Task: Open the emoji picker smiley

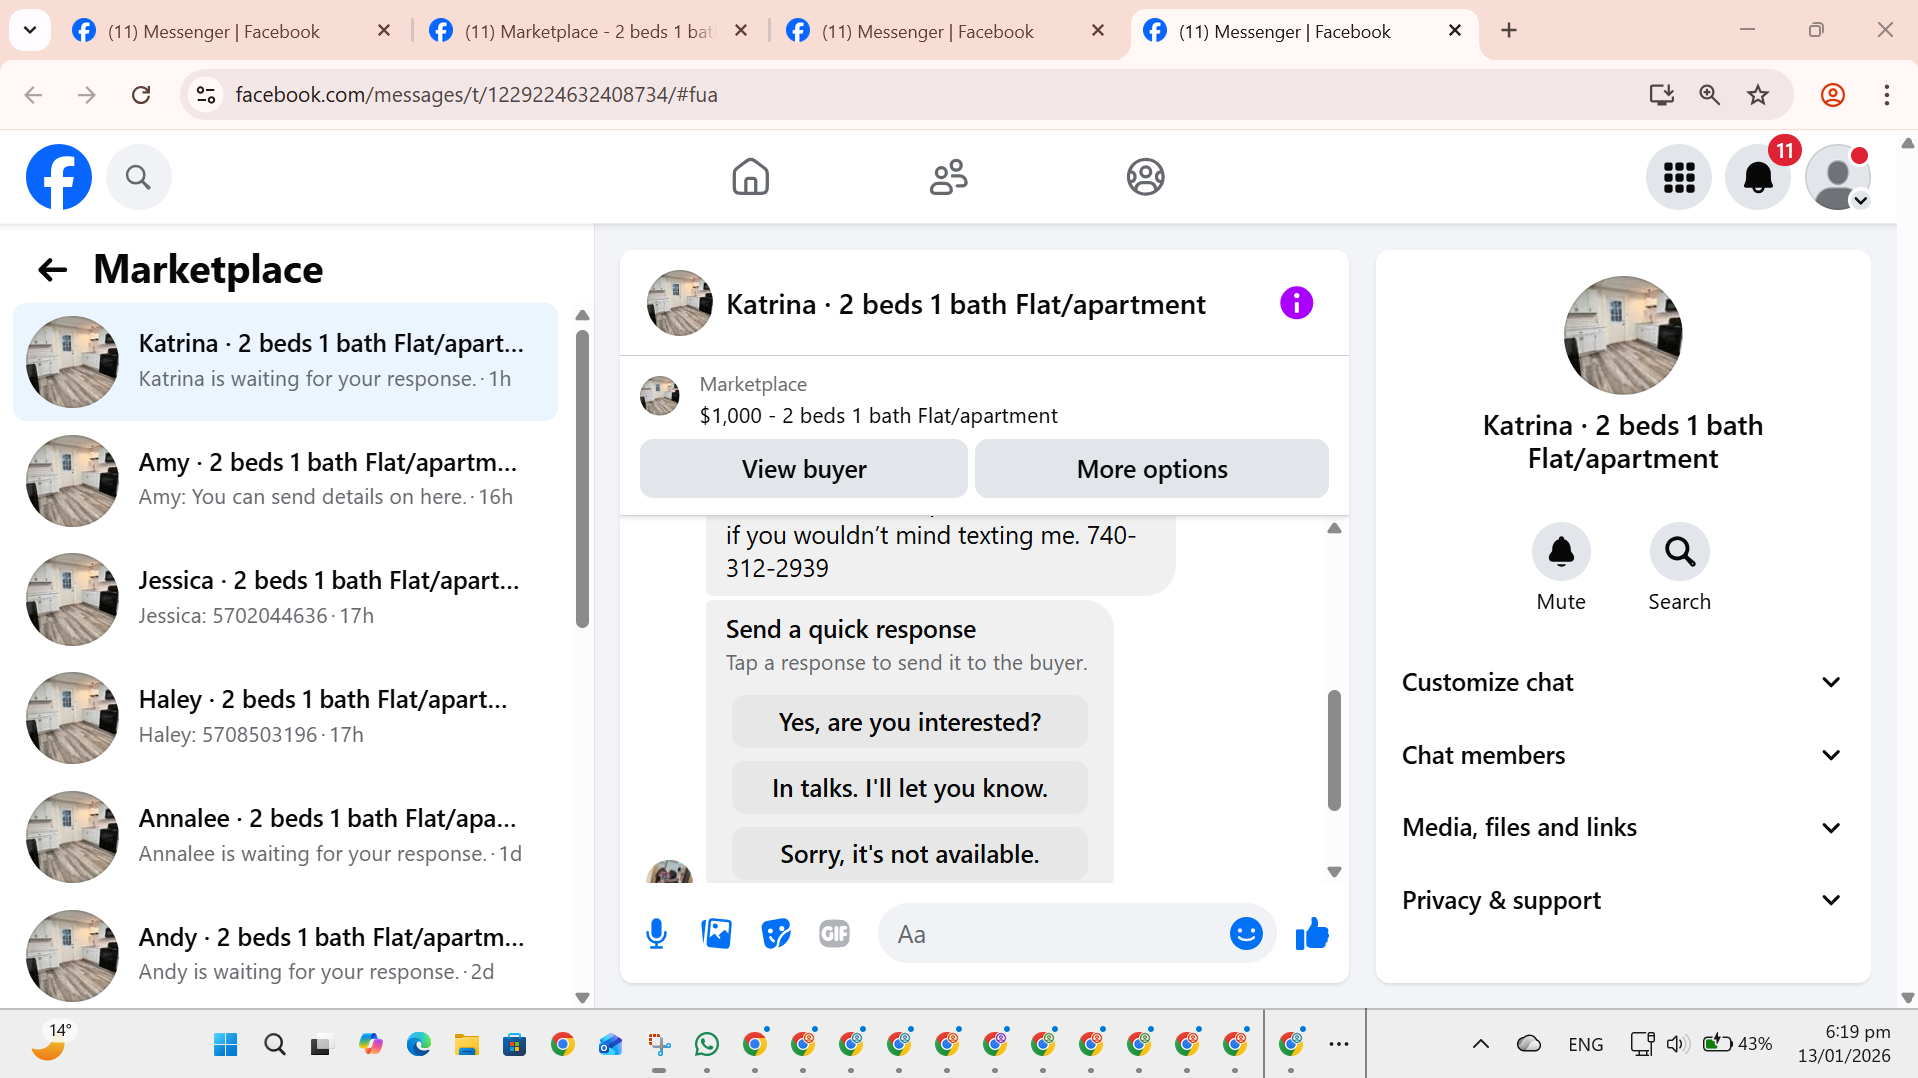Action: tap(1245, 934)
